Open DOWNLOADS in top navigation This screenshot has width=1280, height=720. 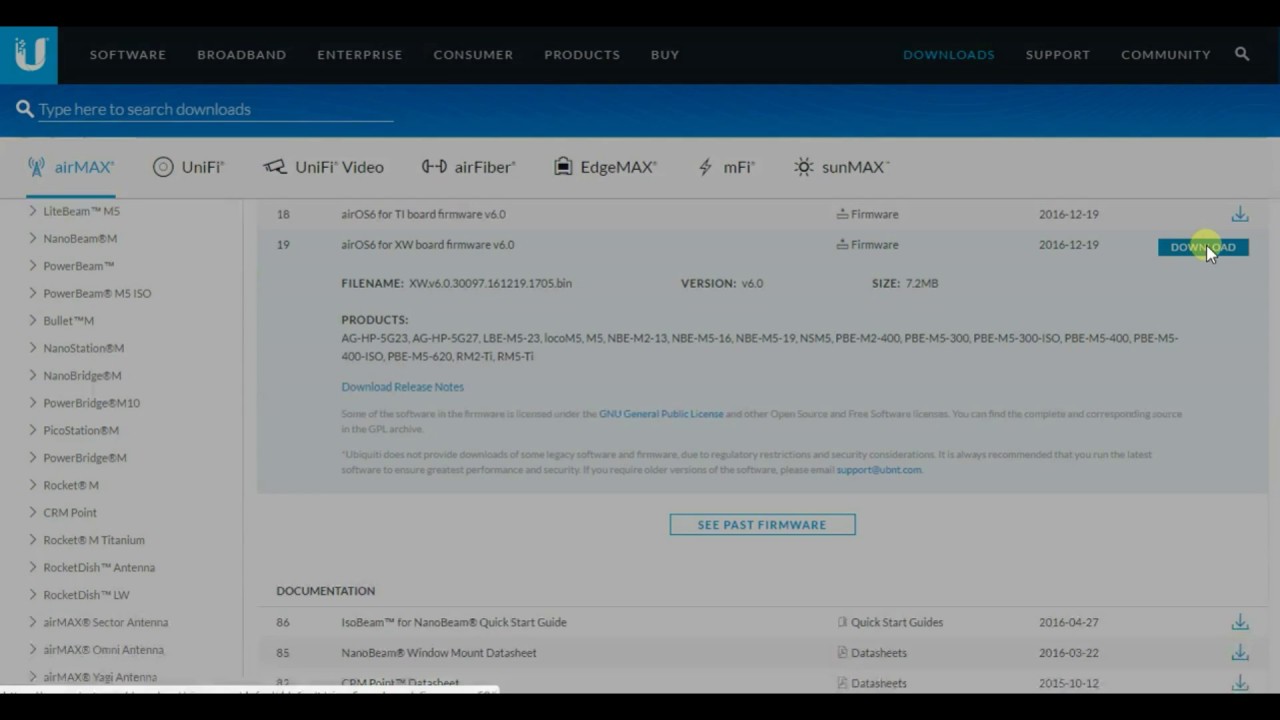[949, 54]
